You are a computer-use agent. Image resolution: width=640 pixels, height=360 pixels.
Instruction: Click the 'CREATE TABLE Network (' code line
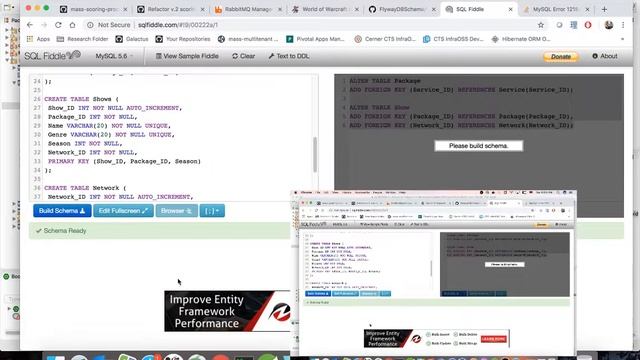click(x=85, y=188)
